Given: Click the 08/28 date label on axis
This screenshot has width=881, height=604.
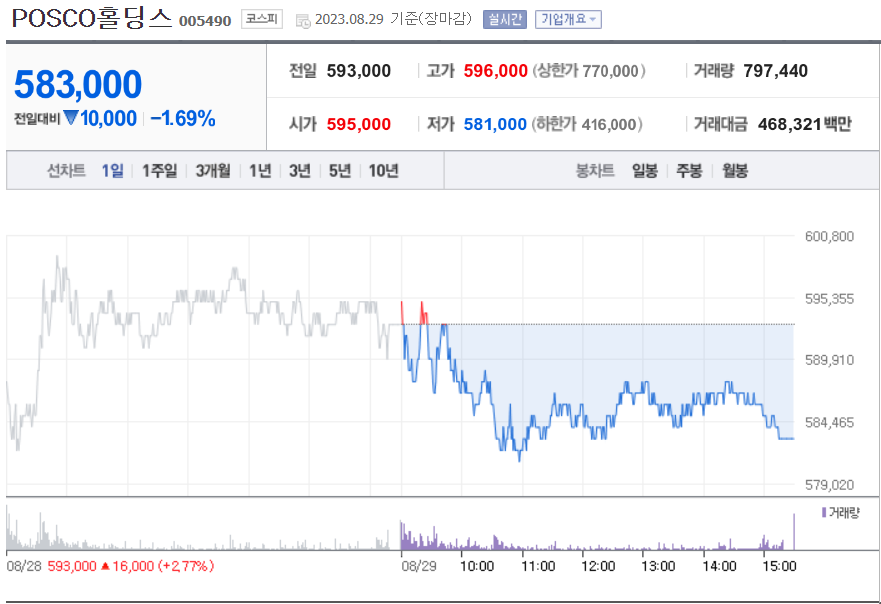Looking at the screenshot, I should 24,566.
